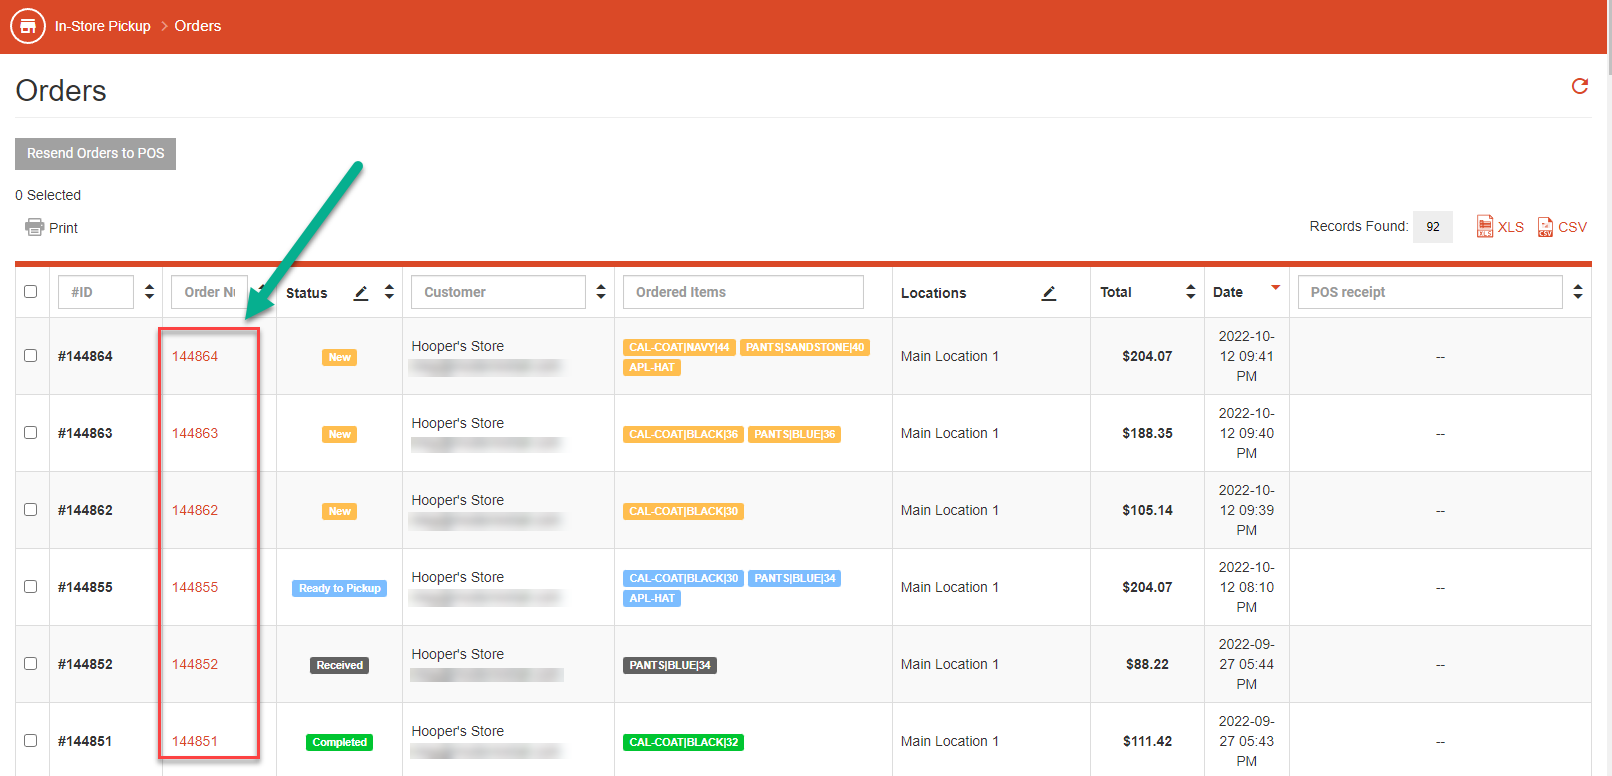Open Orders breadcrumb item
The height and width of the screenshot is (776, 1612).
pyautogui.click(x=198, y=26)
